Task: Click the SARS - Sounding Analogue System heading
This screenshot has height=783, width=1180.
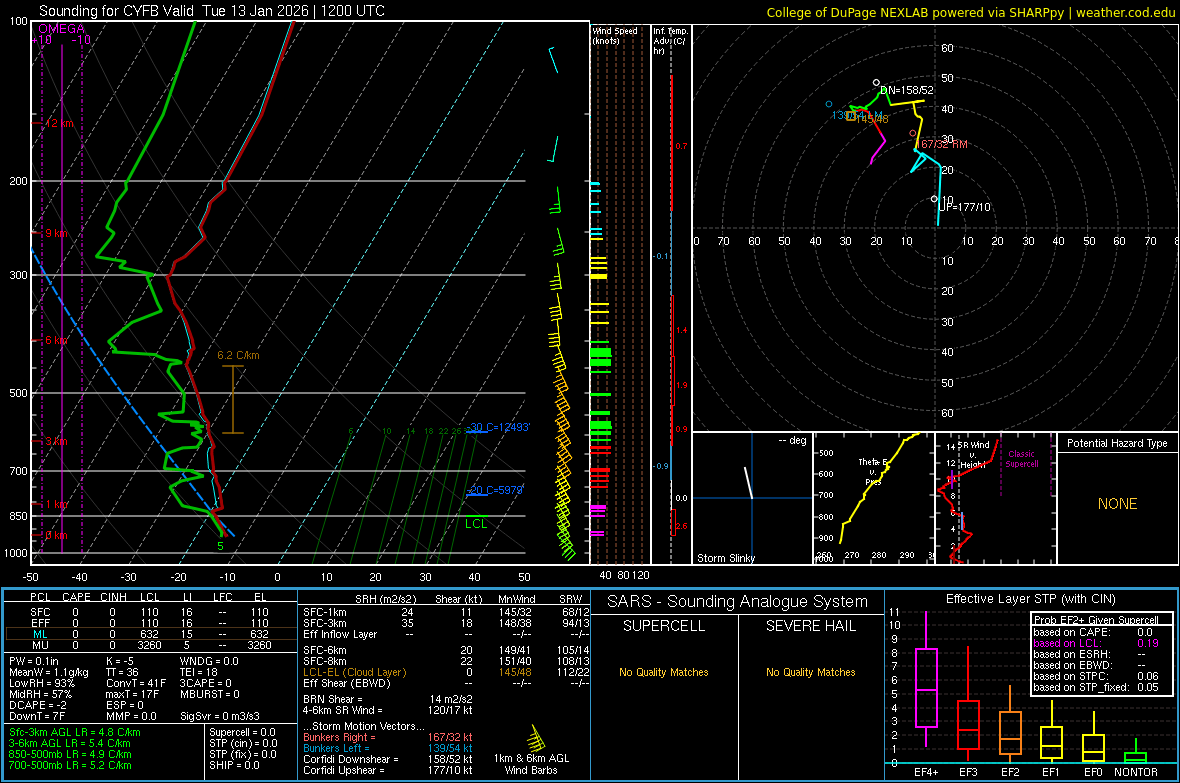Action: tap(737, 602)
